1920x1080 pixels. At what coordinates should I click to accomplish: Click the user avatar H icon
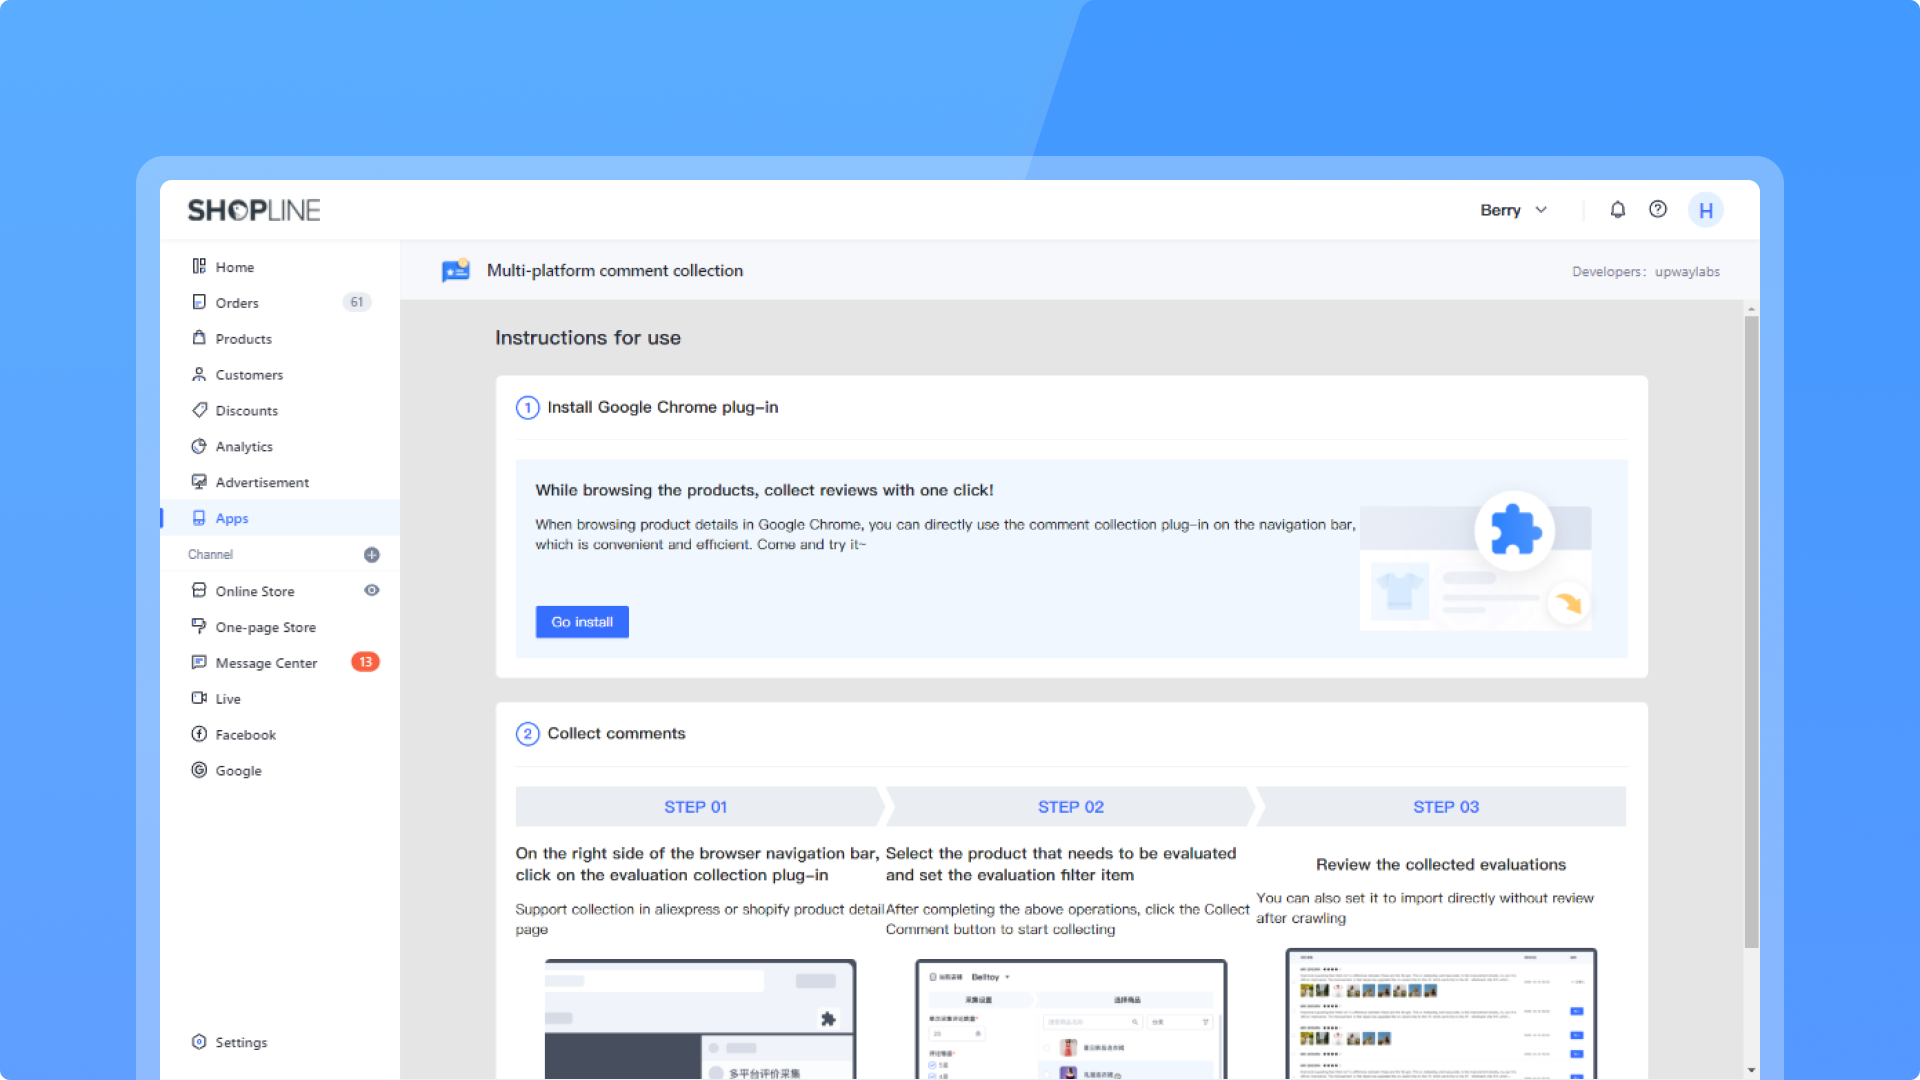(x=1705, y=210)
